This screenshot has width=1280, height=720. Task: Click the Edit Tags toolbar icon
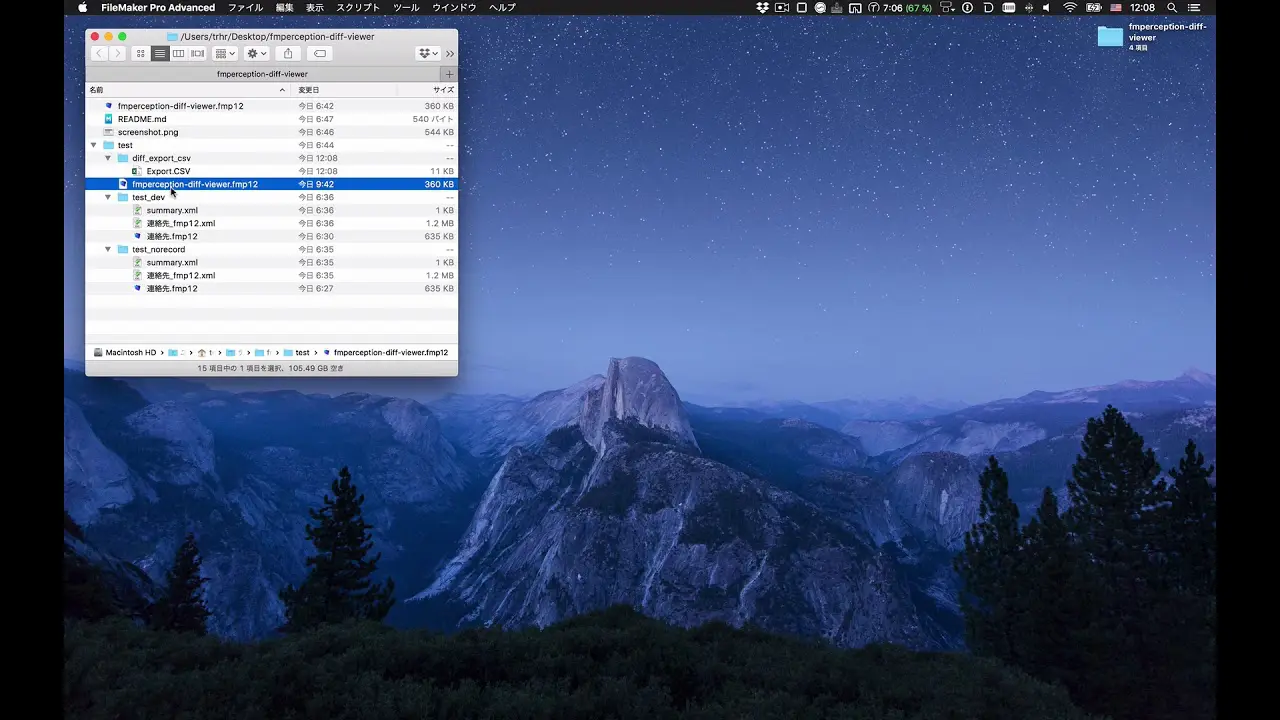point(319,54)
